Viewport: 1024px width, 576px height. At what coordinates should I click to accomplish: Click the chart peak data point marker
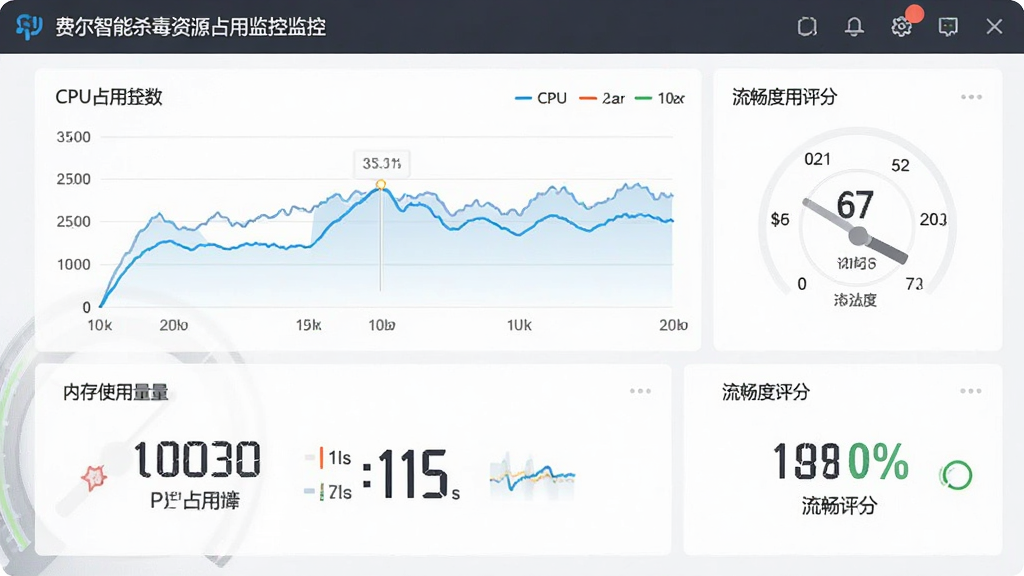click(381, 185)
